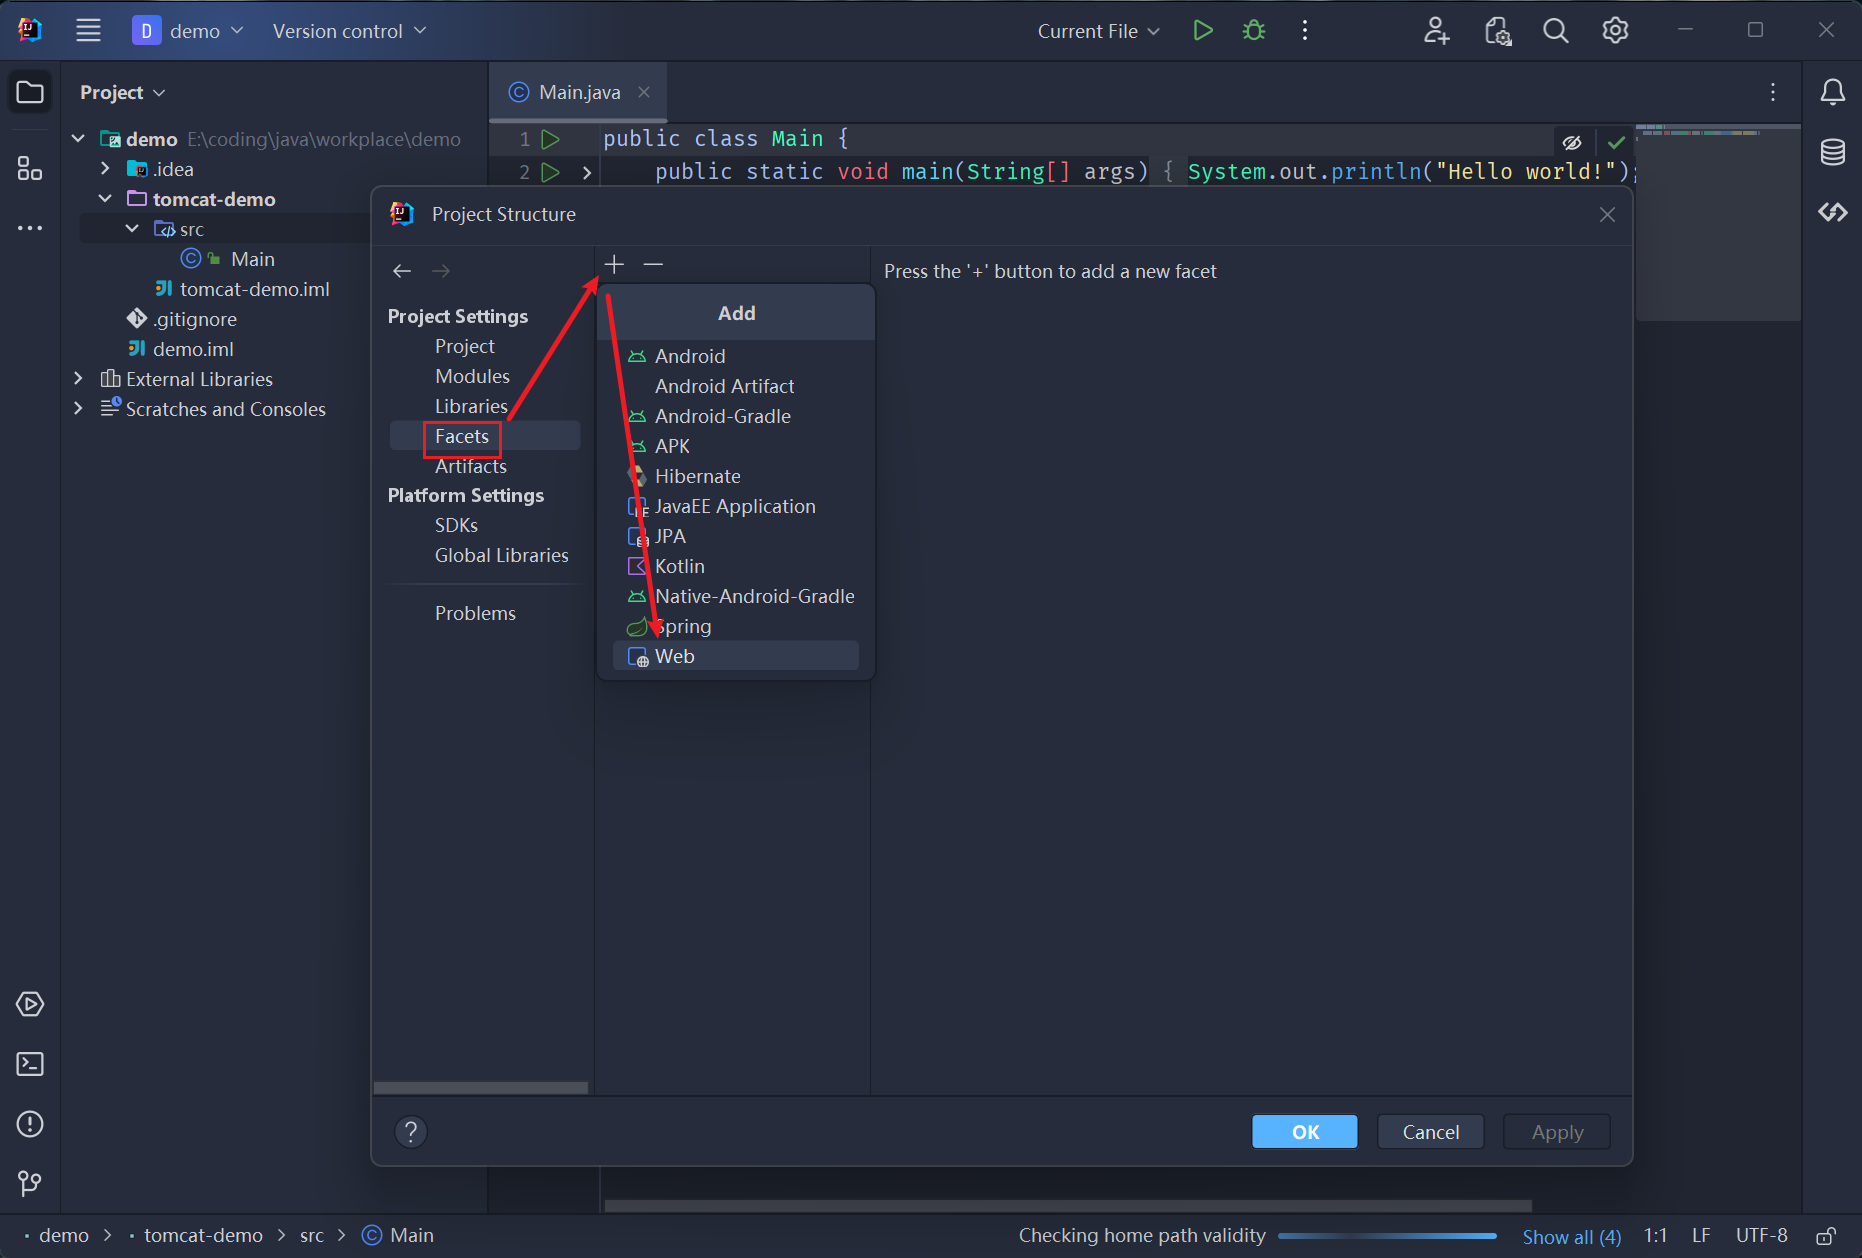Open AI assistant code review icon
The image size is (1862, 1258).
pyautogui.click(x=1497, y=30)
